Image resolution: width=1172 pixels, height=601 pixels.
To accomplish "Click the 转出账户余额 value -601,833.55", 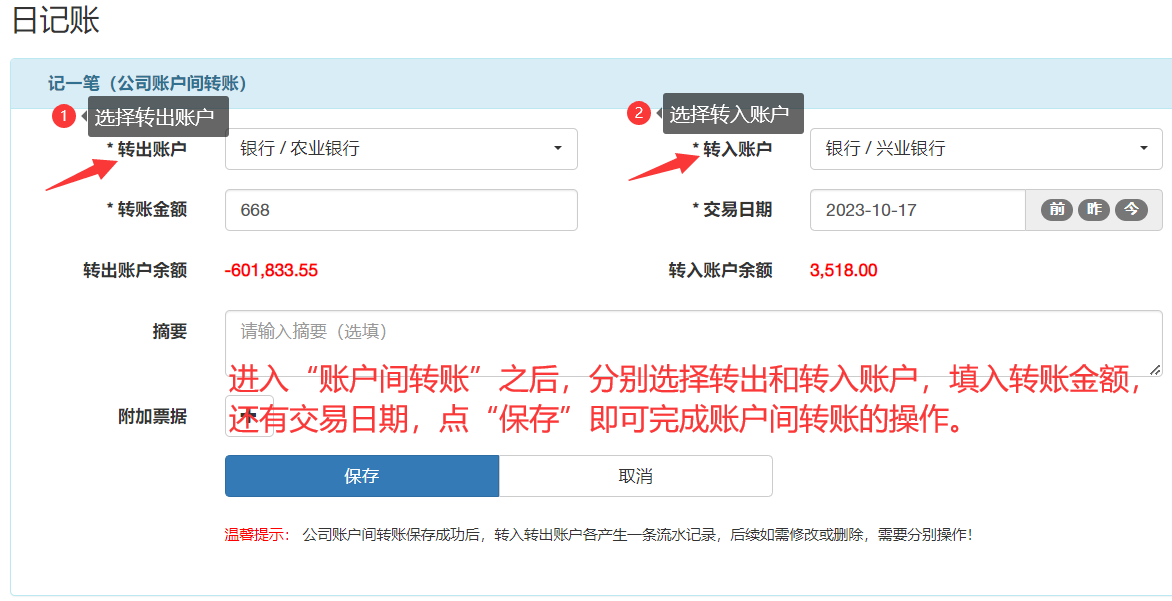I will 271,270.
